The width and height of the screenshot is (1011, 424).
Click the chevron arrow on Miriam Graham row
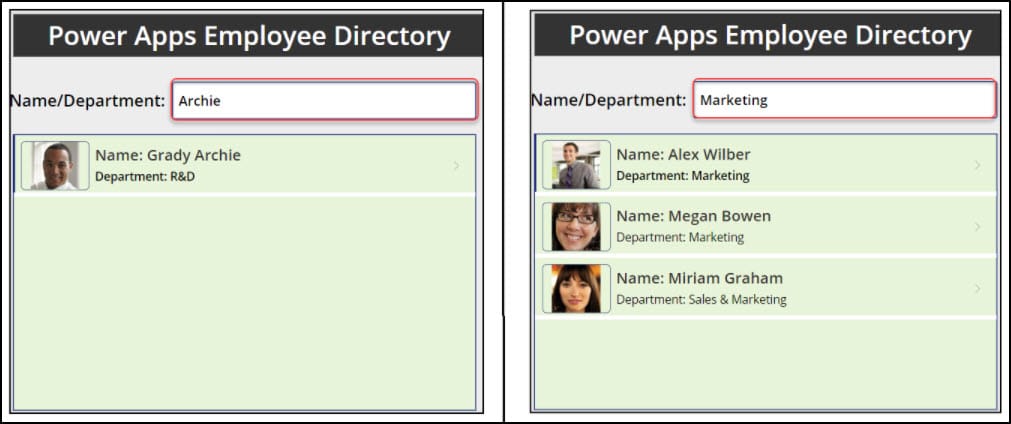click(x=977, y=289)
